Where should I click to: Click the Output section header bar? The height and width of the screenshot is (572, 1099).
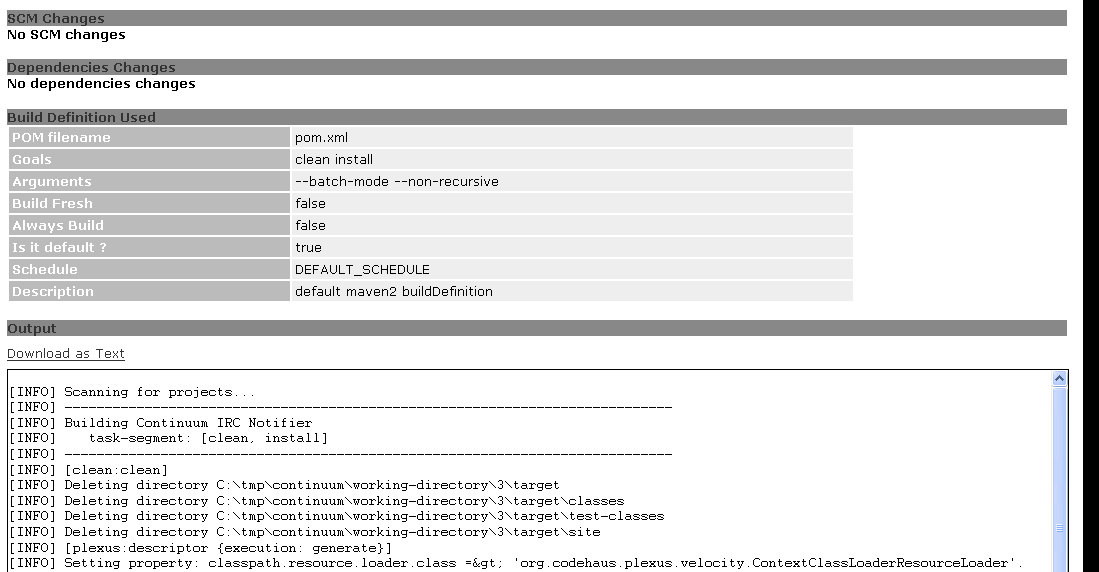tap(536, 328)
